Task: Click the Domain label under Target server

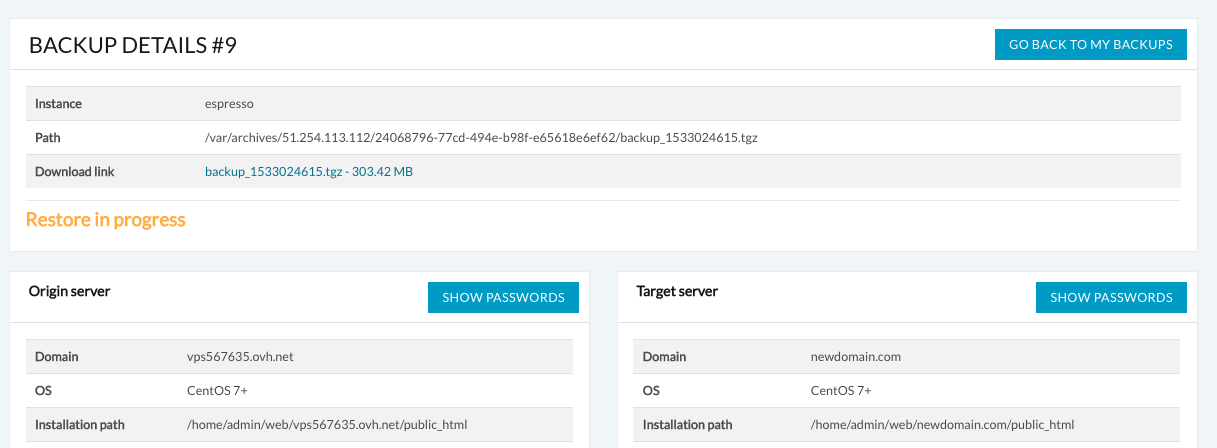Action: click(664, 357)
